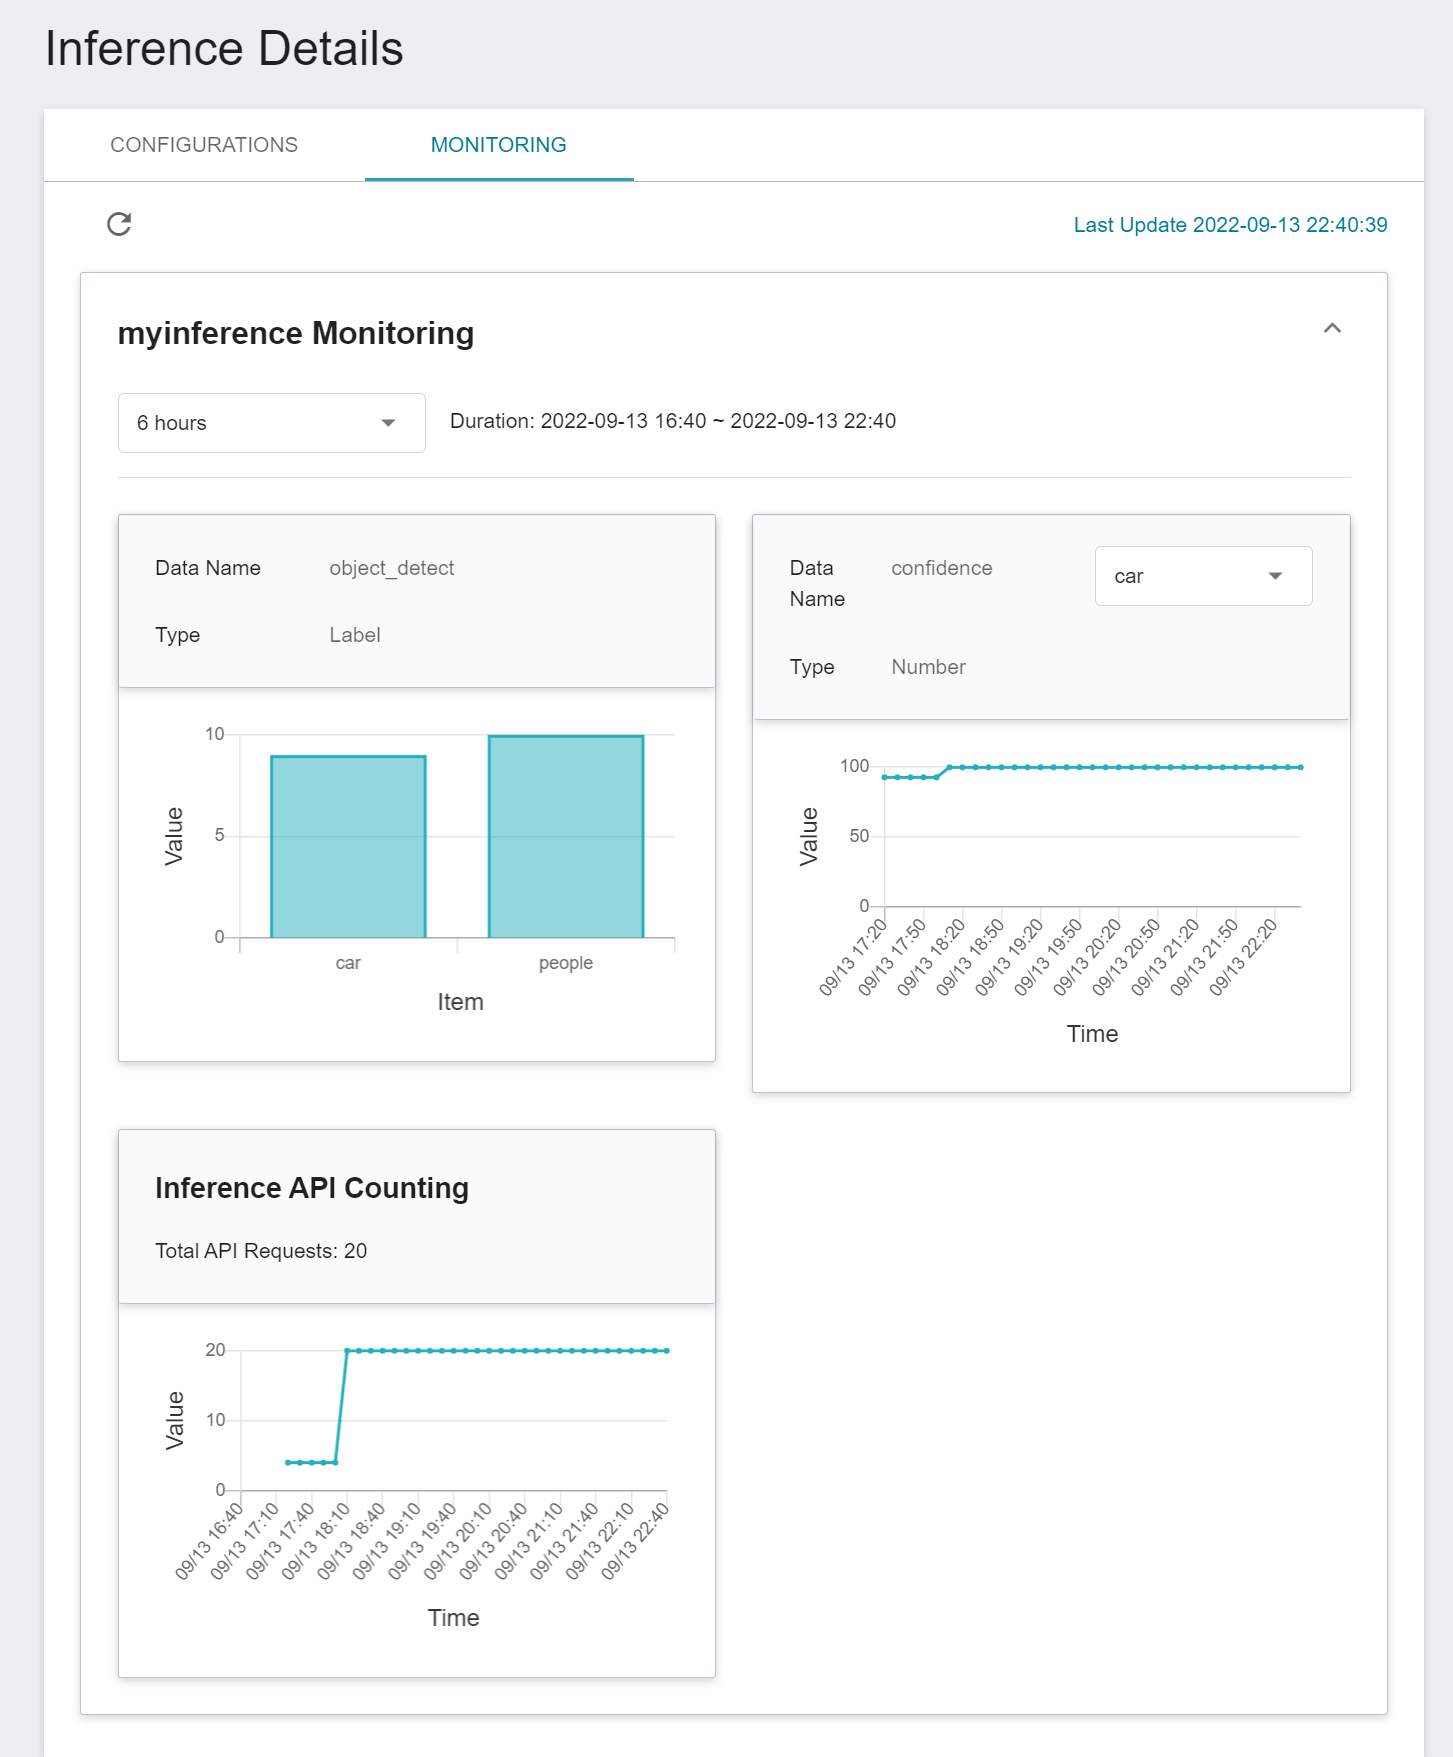Click the Last Update timestamp text
Image resolution: width=1453 pixels, height=1757 pixels.
(1230, 225)
